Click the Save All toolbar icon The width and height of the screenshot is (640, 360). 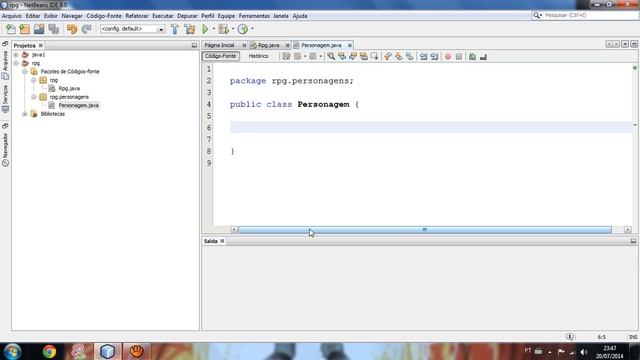tap(54, 29)
